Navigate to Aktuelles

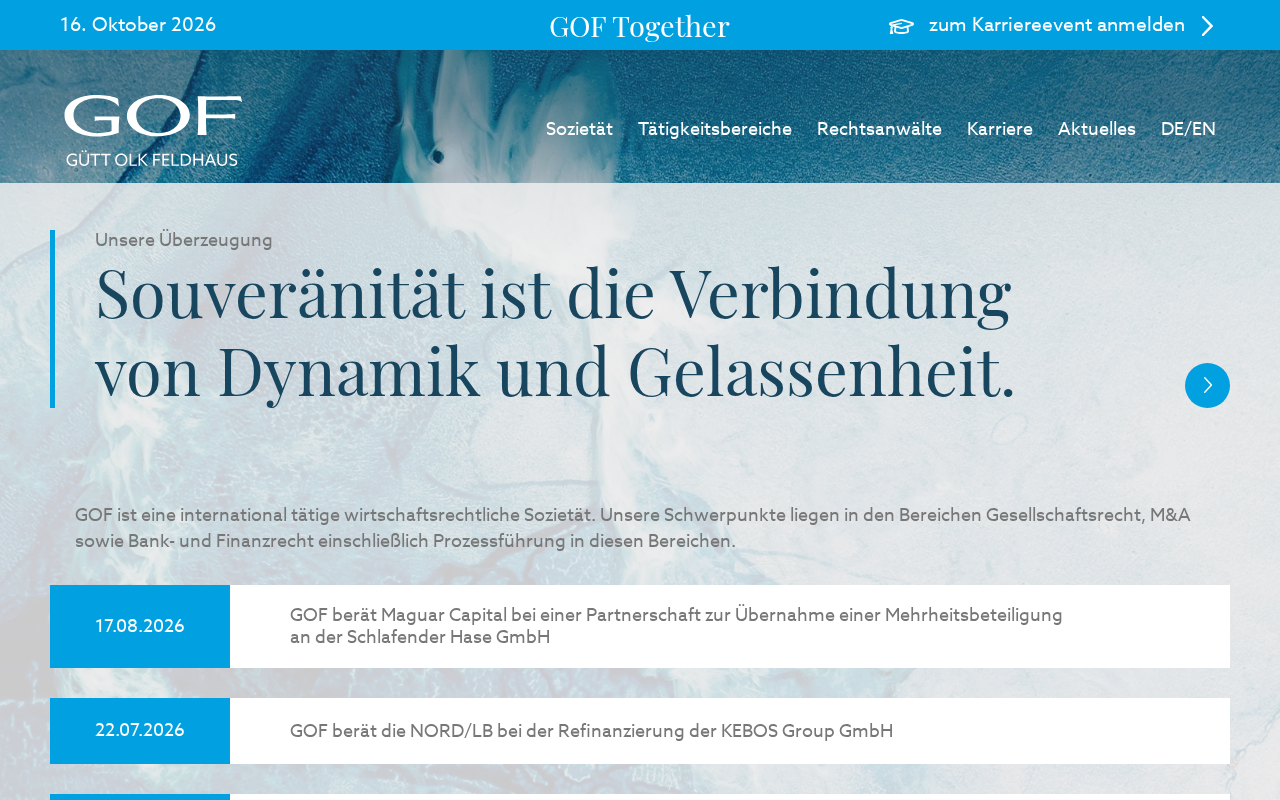[x=1097, y=129]
